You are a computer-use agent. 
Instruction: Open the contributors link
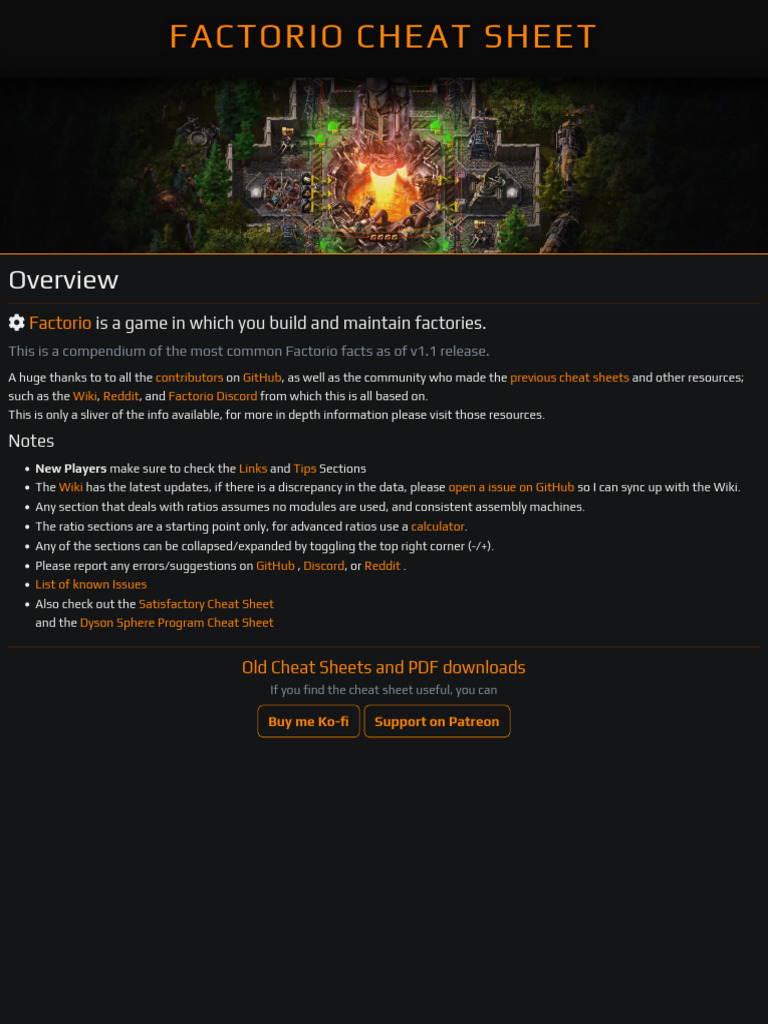click(x=189, y=377)
